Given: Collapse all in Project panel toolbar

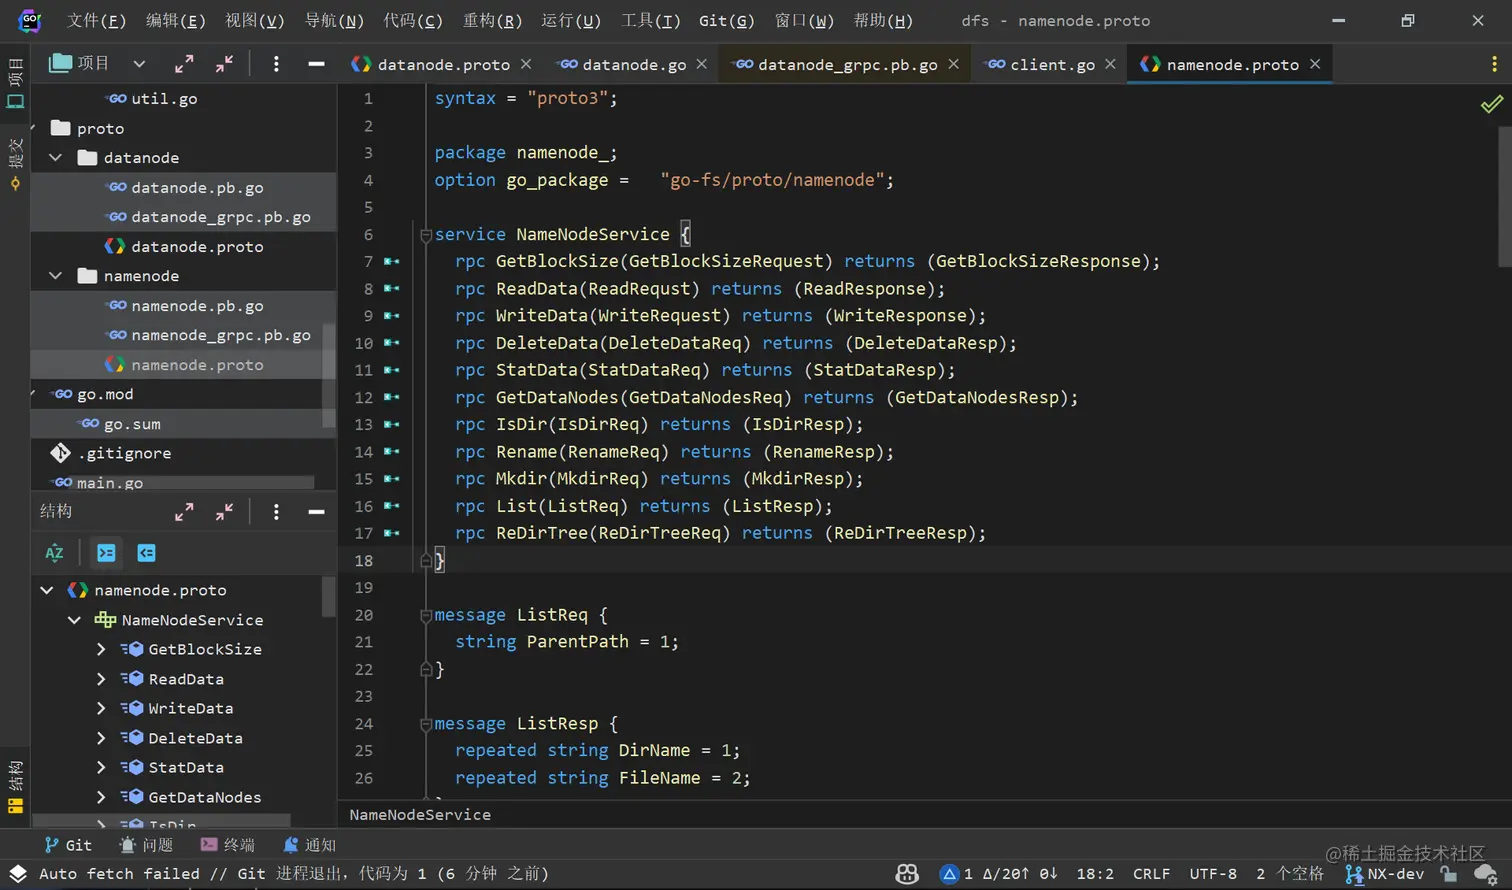Looking at the screenshot, I should pyautogui.click(x=224, y=64).
